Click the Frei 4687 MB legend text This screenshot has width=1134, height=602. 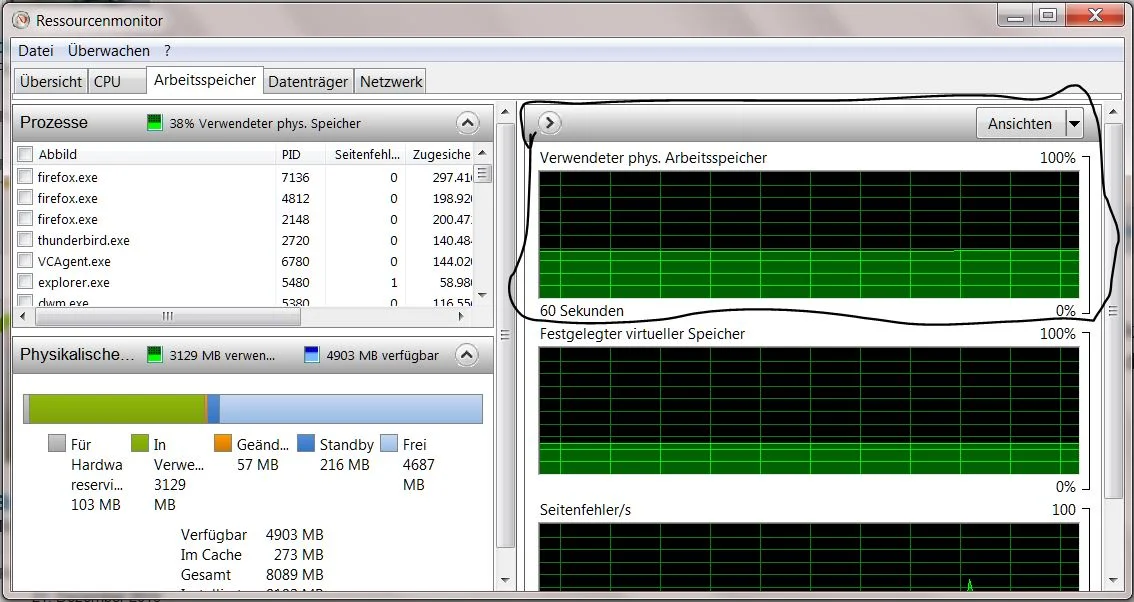coord(419,464)
